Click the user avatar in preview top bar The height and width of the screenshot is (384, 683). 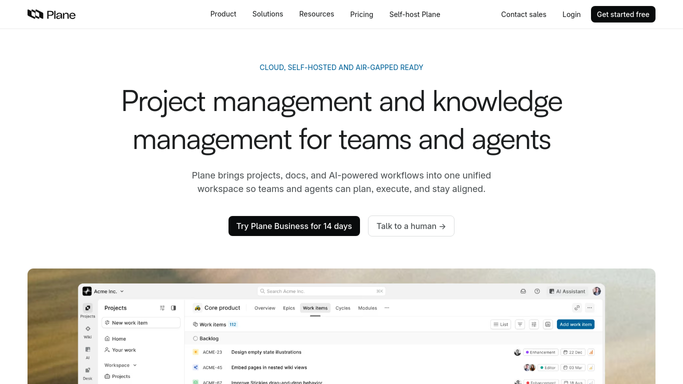[596, 291]
